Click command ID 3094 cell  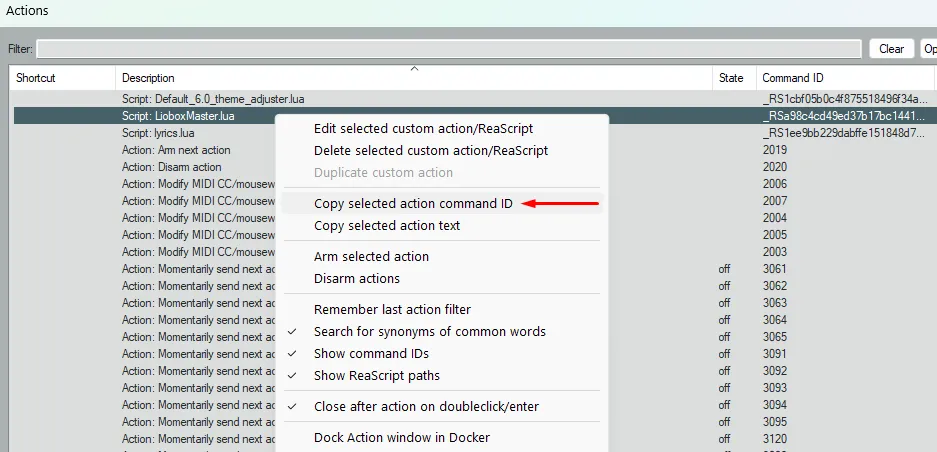pyautogui.click(x=774, y=405)
